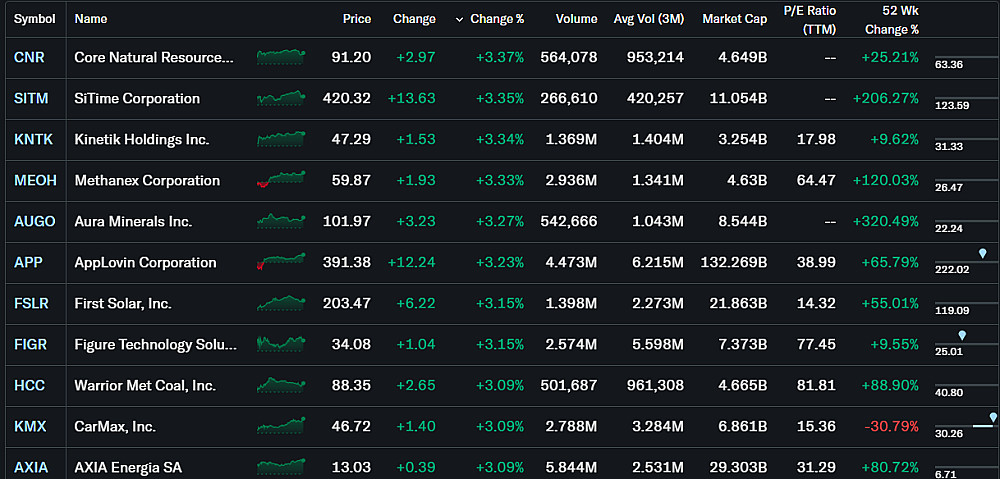Open the AXIA ticker link
Image resolution: width=1000 pixels, height=479 pixels.
tap(31, 467)
